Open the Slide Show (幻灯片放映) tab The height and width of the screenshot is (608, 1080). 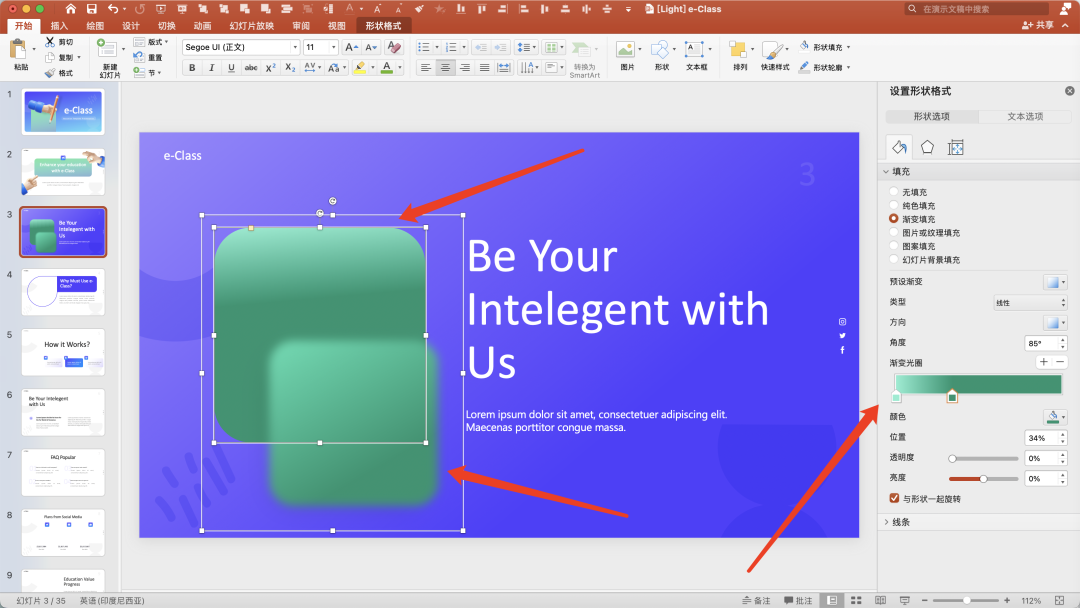(251, 25)
